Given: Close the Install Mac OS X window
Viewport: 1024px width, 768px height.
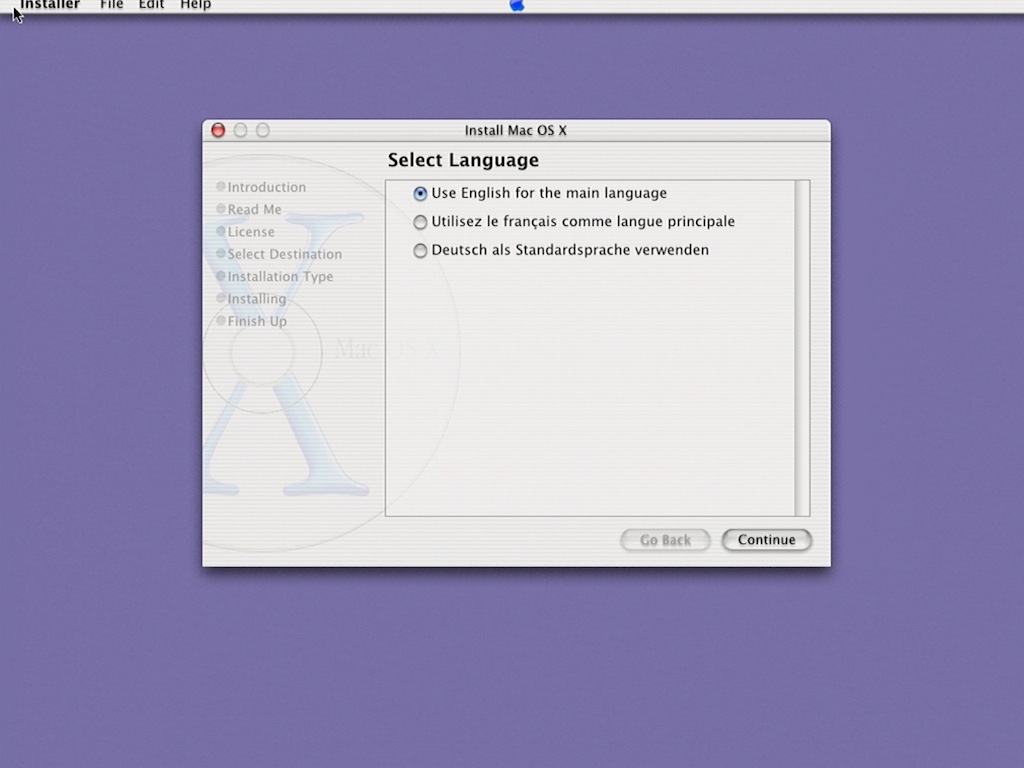Looking at the screenshot, I should 218,130.
